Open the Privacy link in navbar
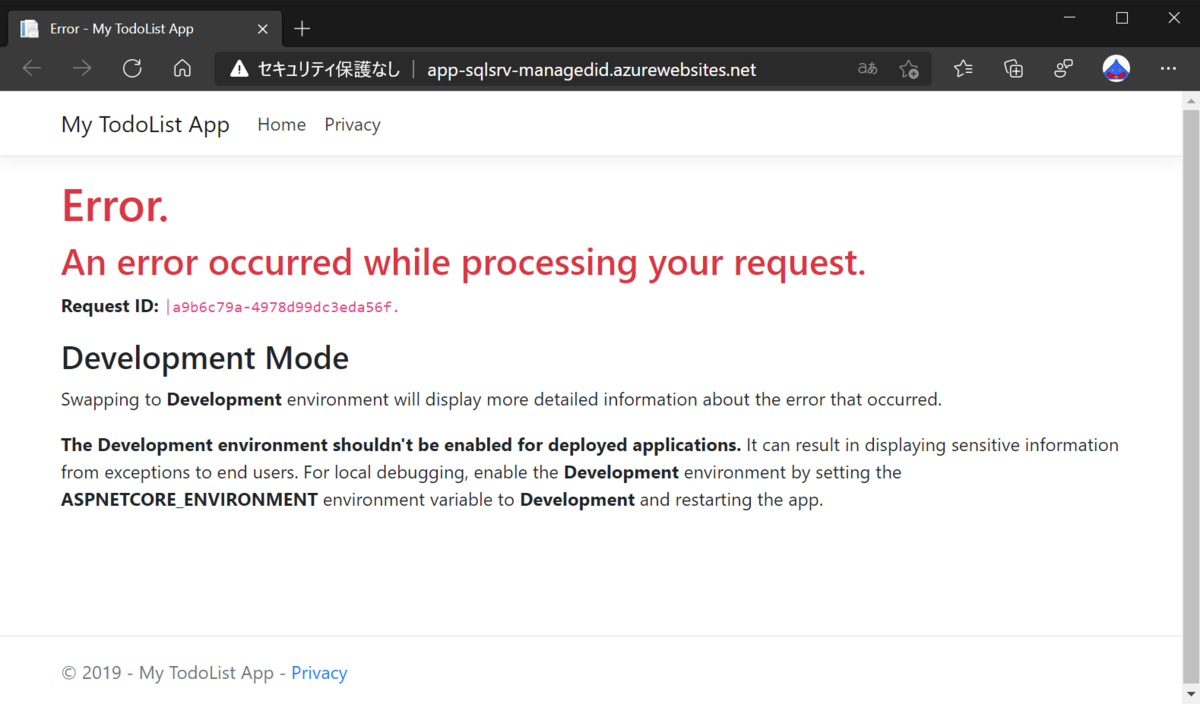 352,125
